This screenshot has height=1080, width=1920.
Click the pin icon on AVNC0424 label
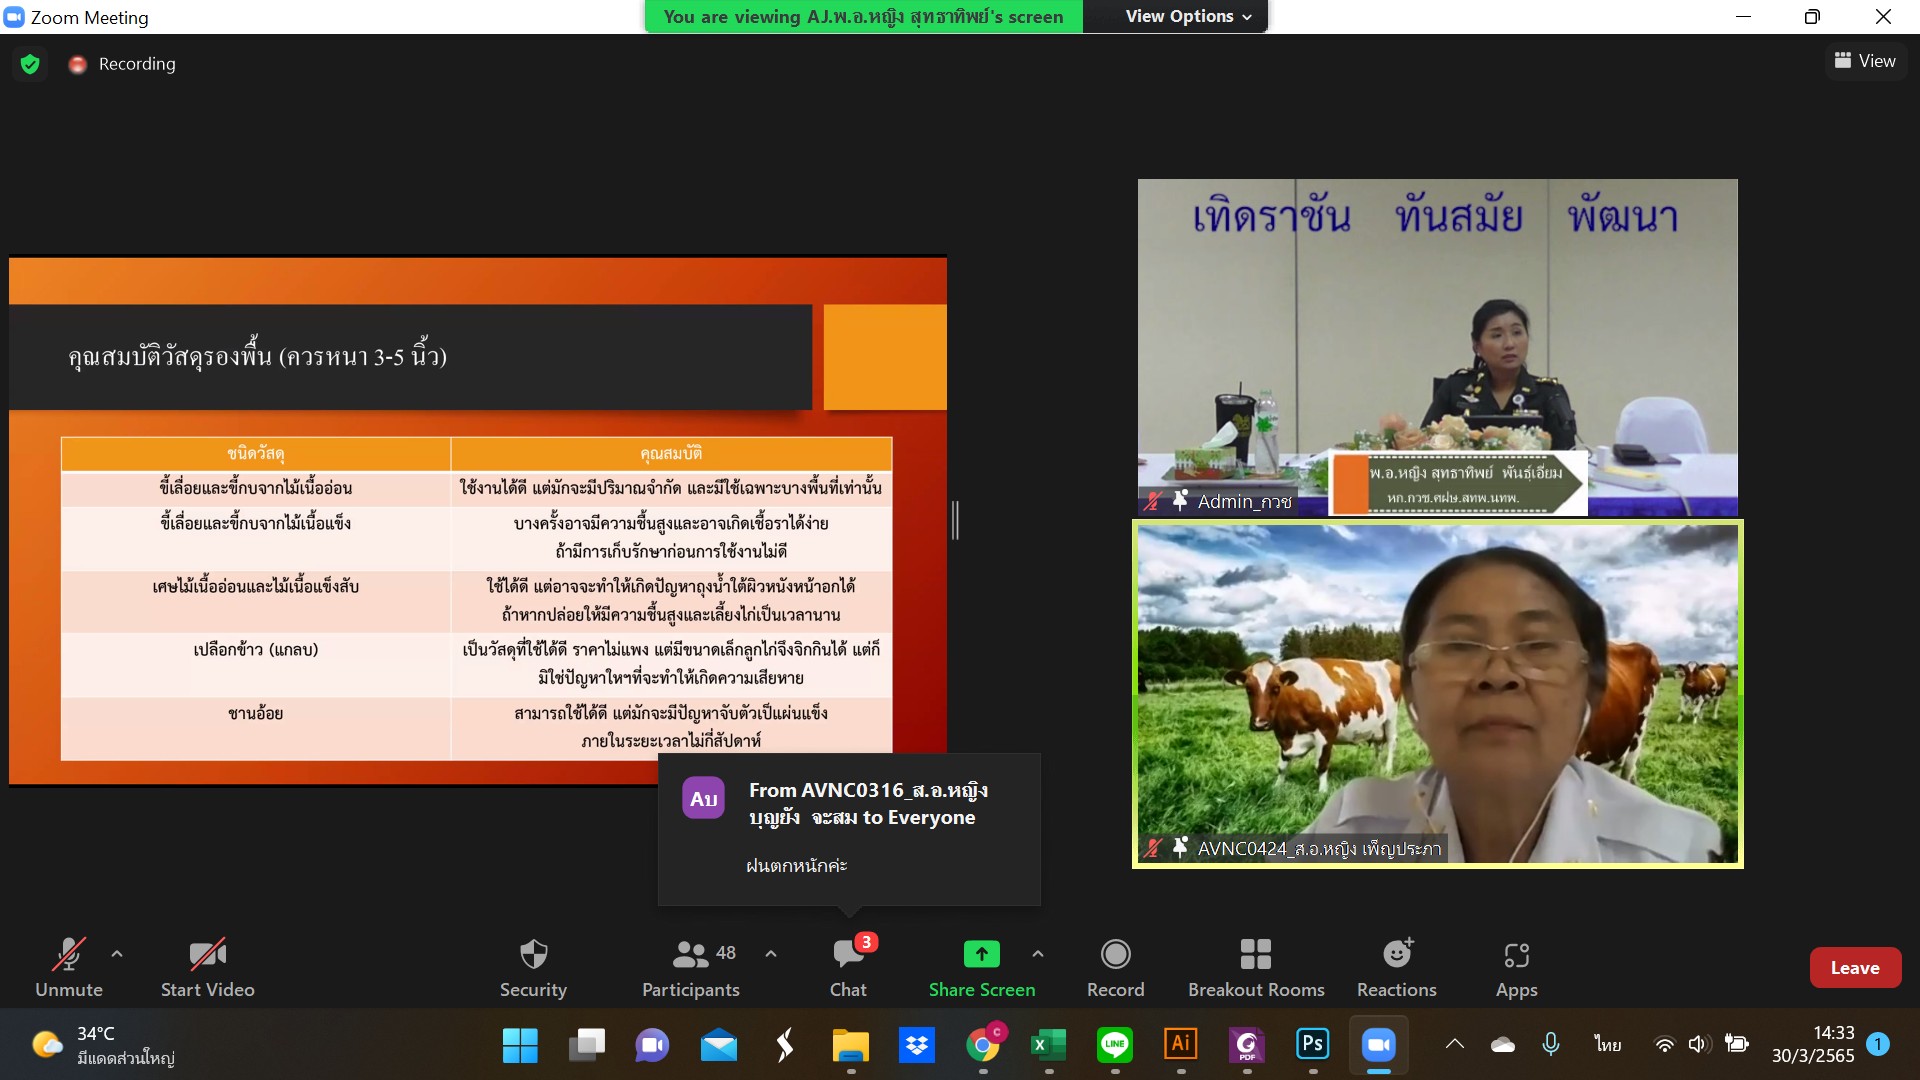[x=1180, y=847]
